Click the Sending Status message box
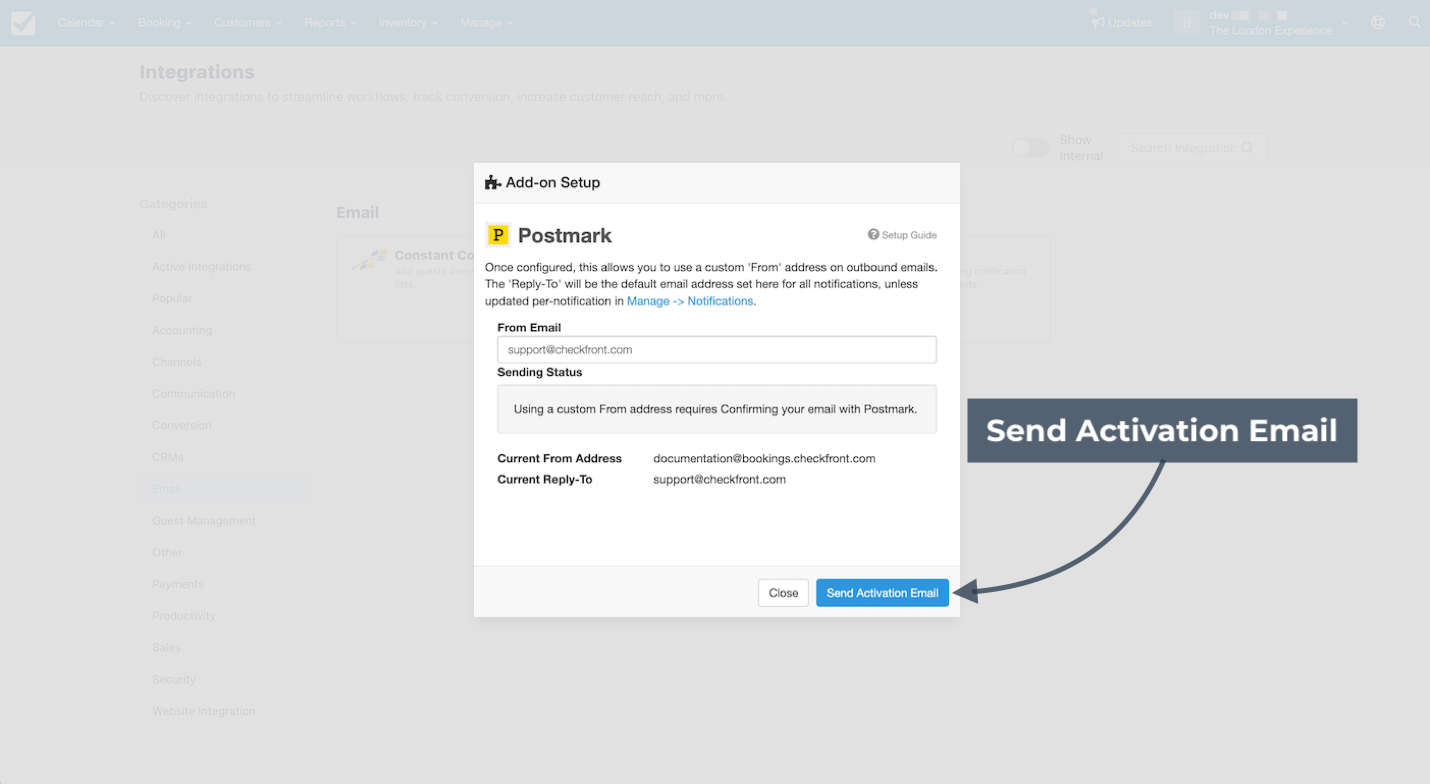The image size is (1430, 784). click(717, 409)
